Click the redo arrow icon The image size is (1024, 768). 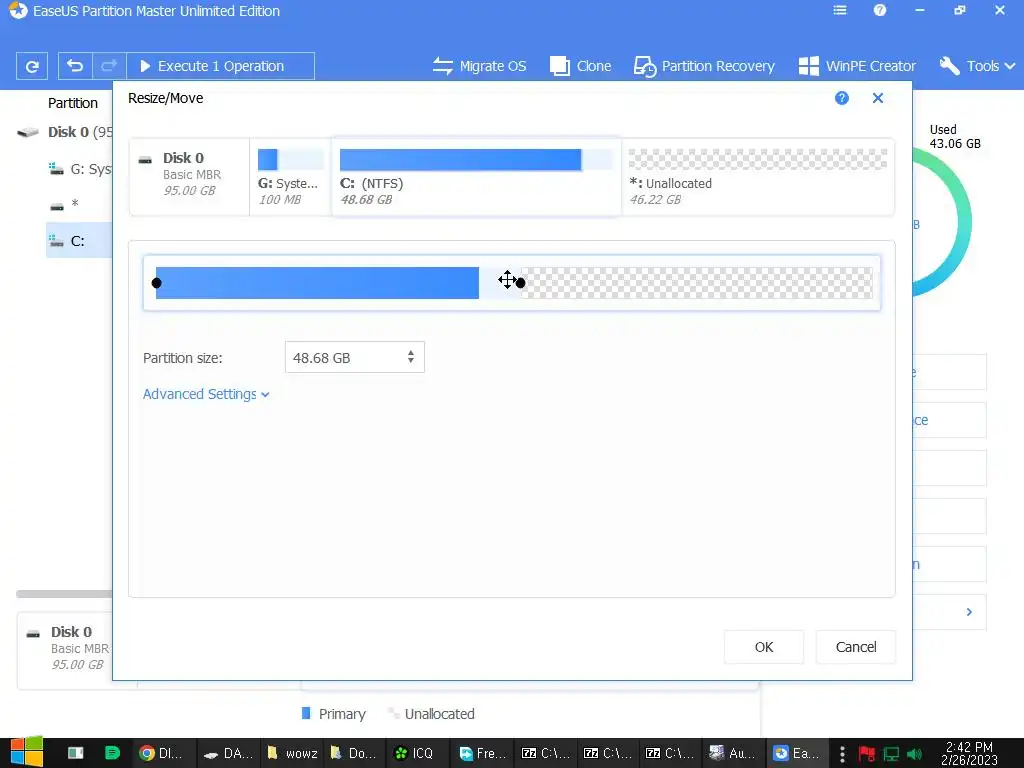(109, 66)
